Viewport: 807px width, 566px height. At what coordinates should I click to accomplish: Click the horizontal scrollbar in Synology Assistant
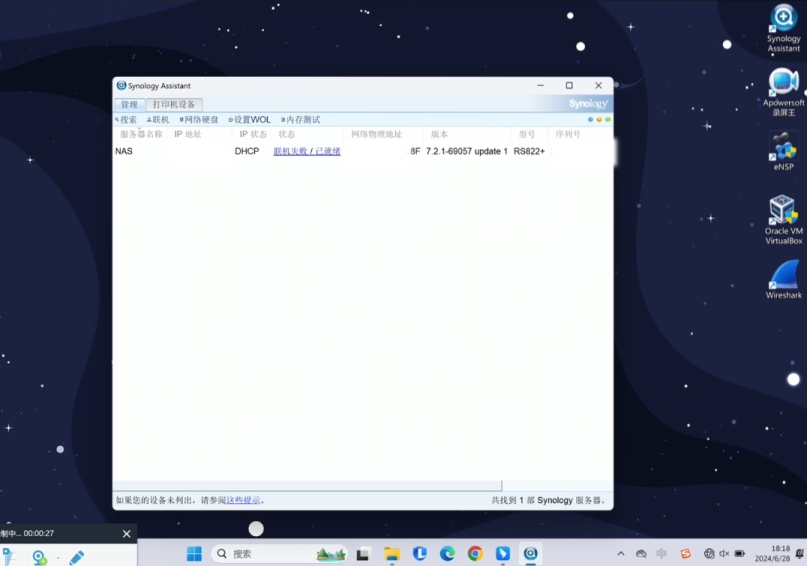(307, 486)
